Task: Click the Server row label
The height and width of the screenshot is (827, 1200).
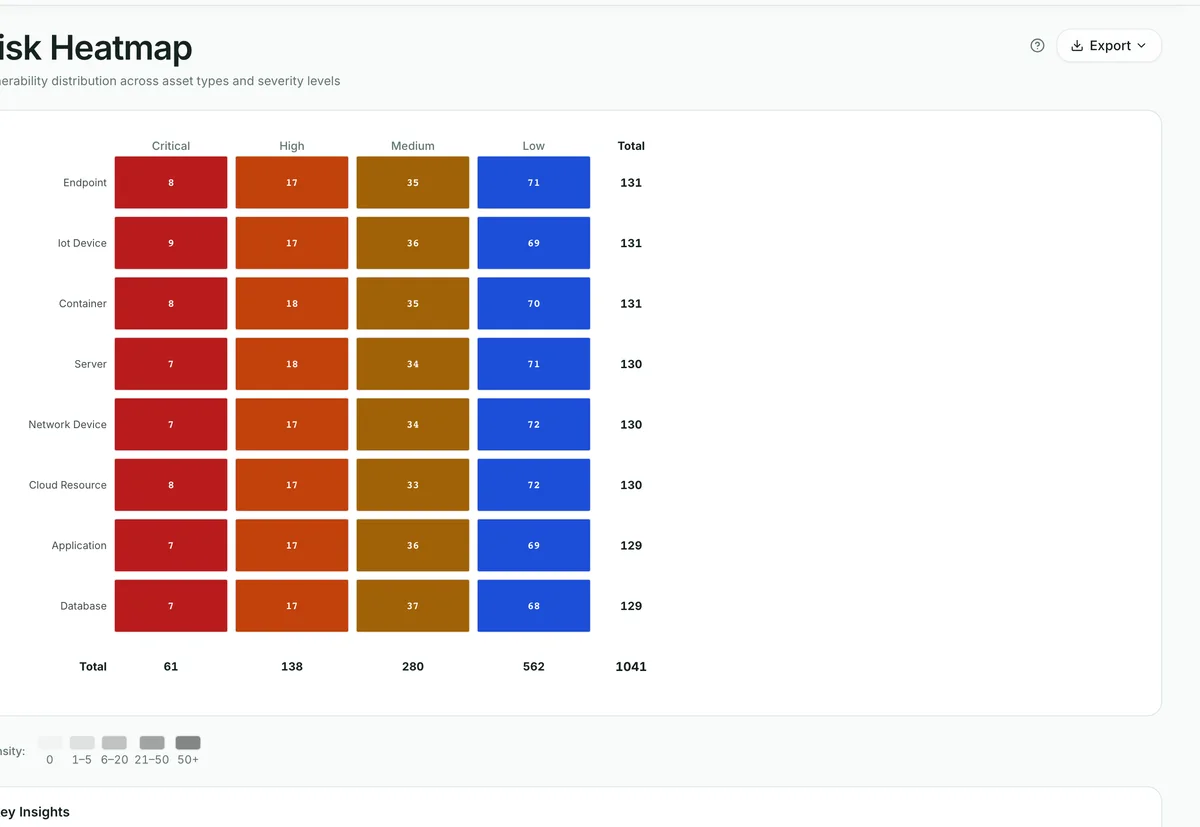Action: pos(90,364)
